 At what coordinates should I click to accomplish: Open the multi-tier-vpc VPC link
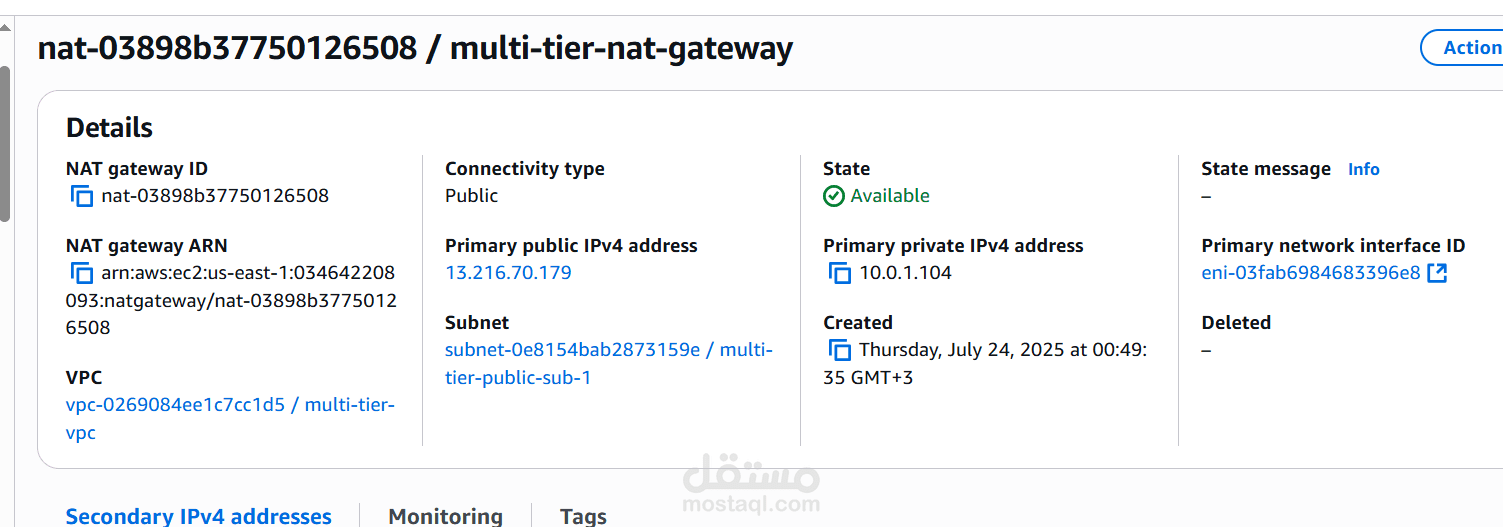coord(230,419)
